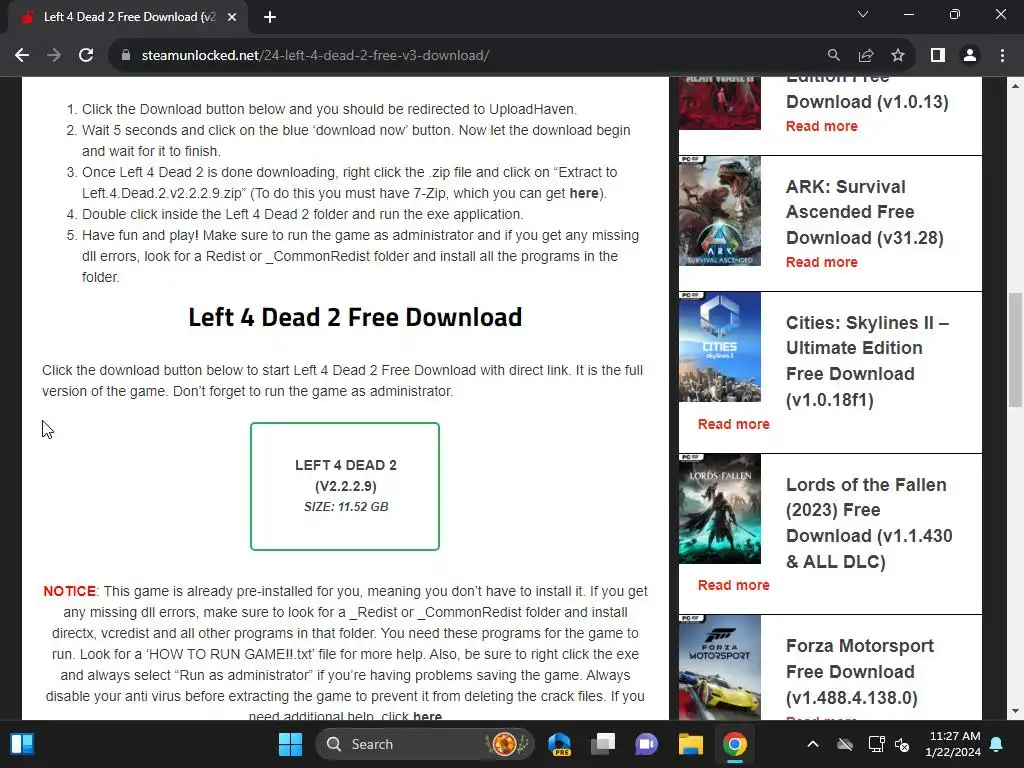
Task: Open Chrome side panel
Action: (938, 56)
